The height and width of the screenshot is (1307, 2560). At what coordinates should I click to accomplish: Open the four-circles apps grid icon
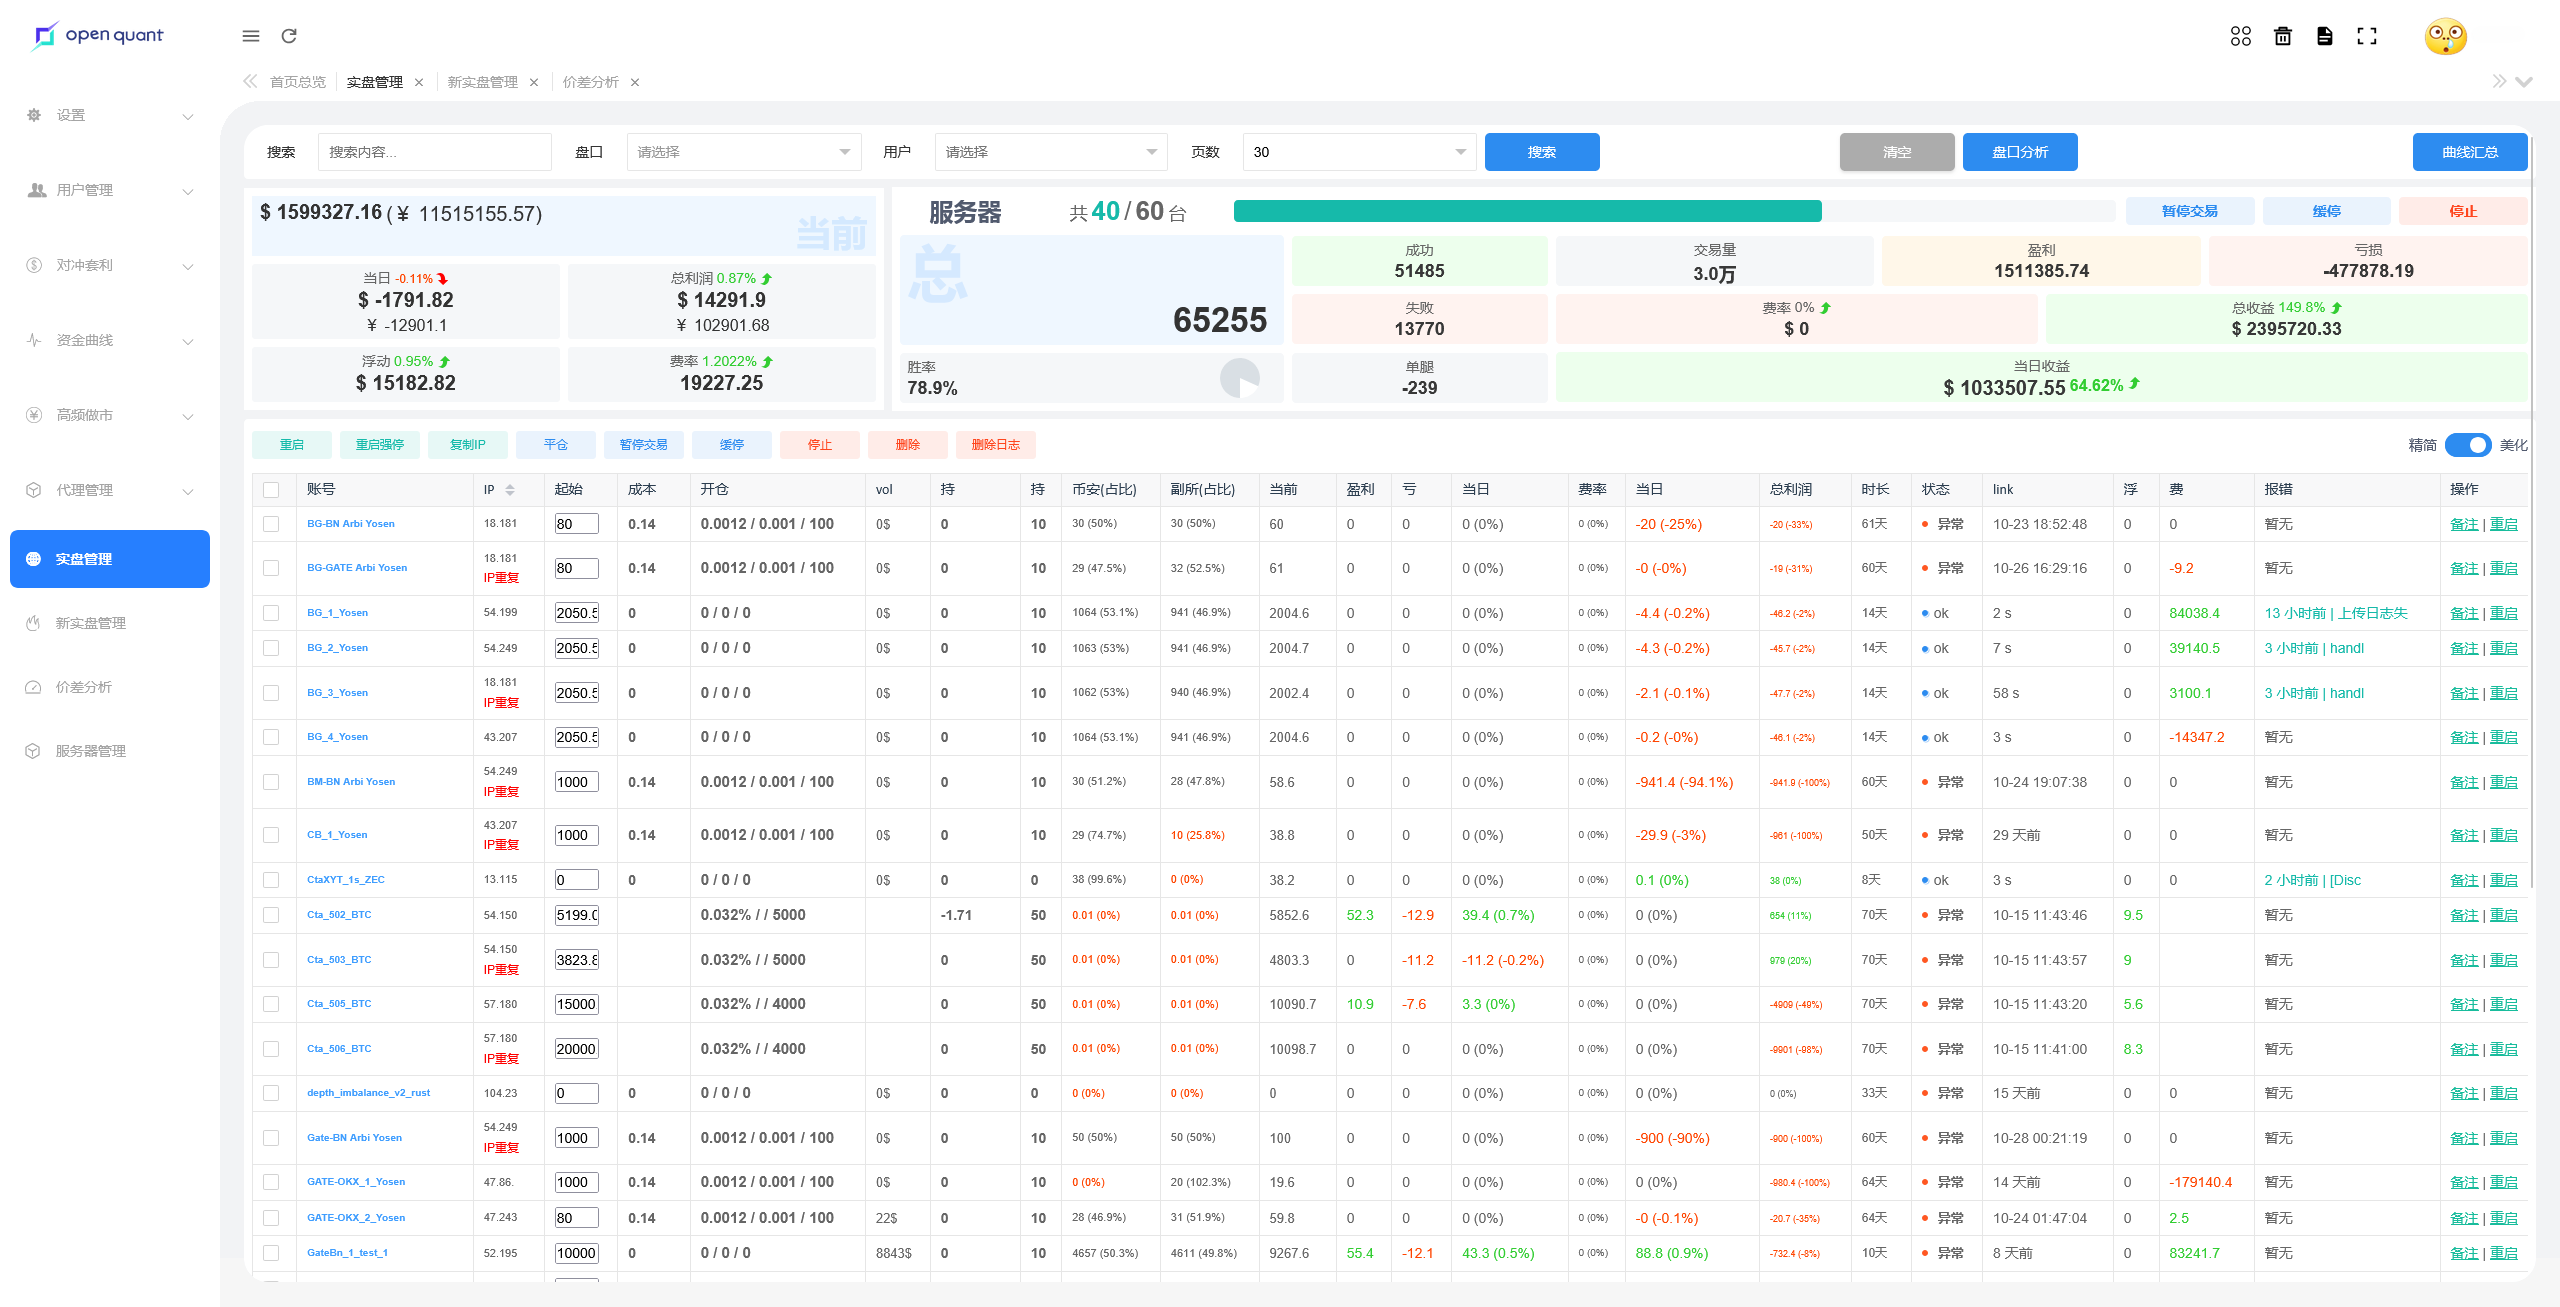coord(2240,36)
